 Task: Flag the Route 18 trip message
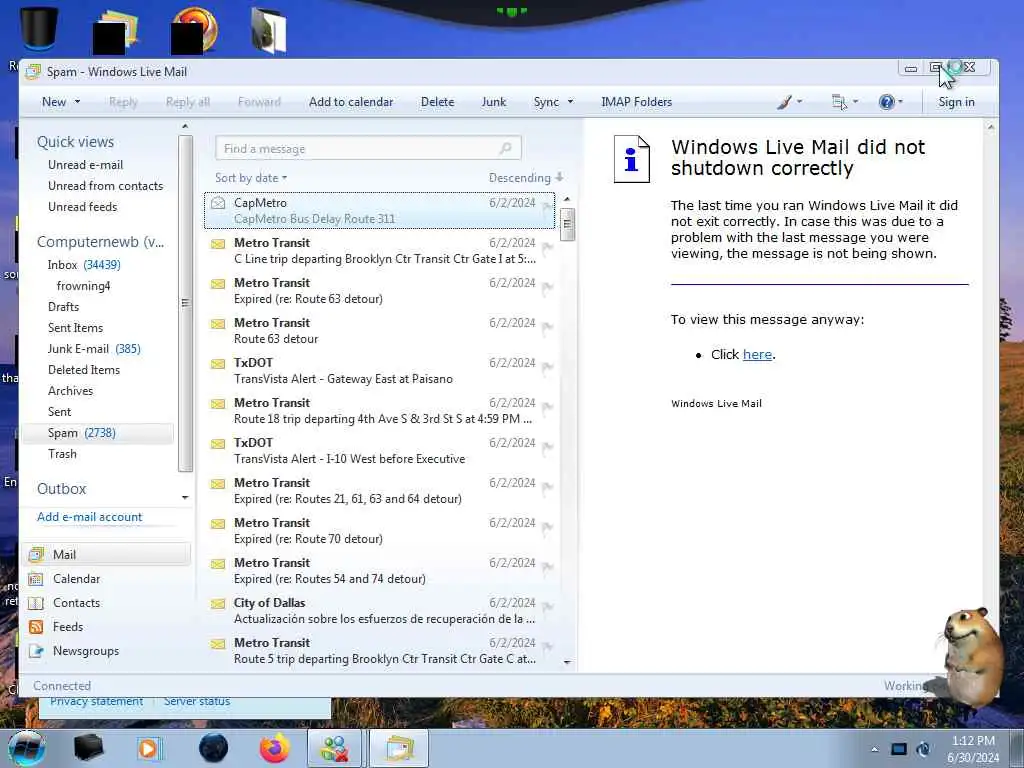pos(547,408)
